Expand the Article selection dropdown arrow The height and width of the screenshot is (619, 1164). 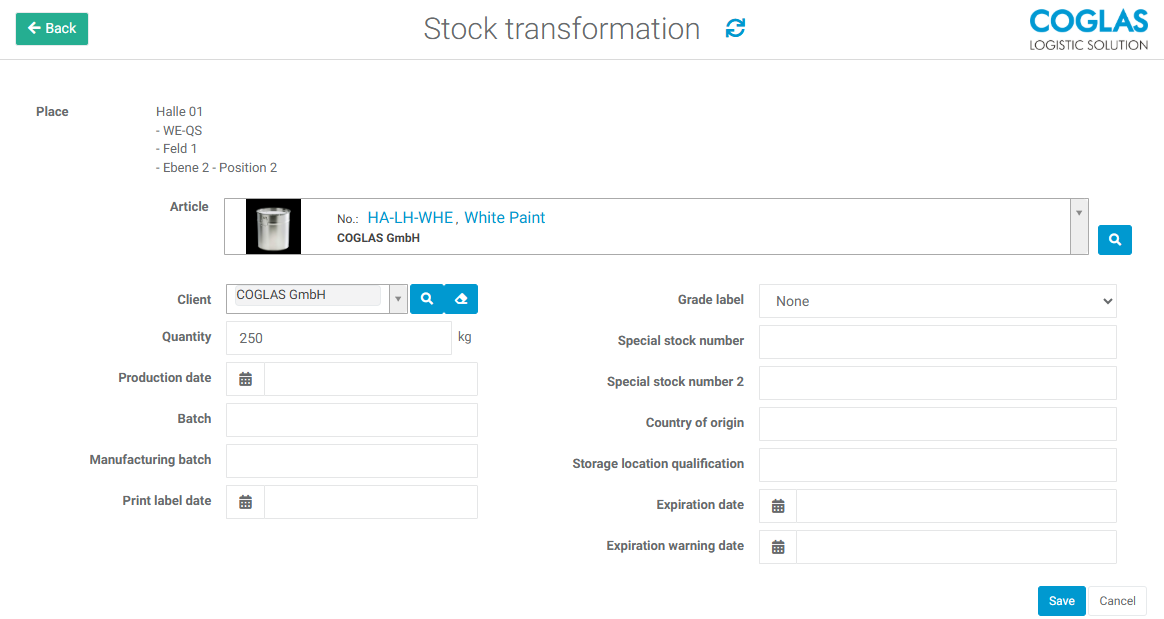point(1079,213)
